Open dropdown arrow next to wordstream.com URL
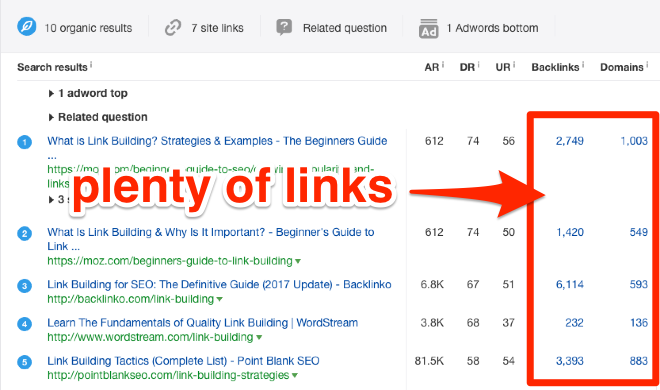The width and height of the screenshot is (660, 390). pos(259,337)
